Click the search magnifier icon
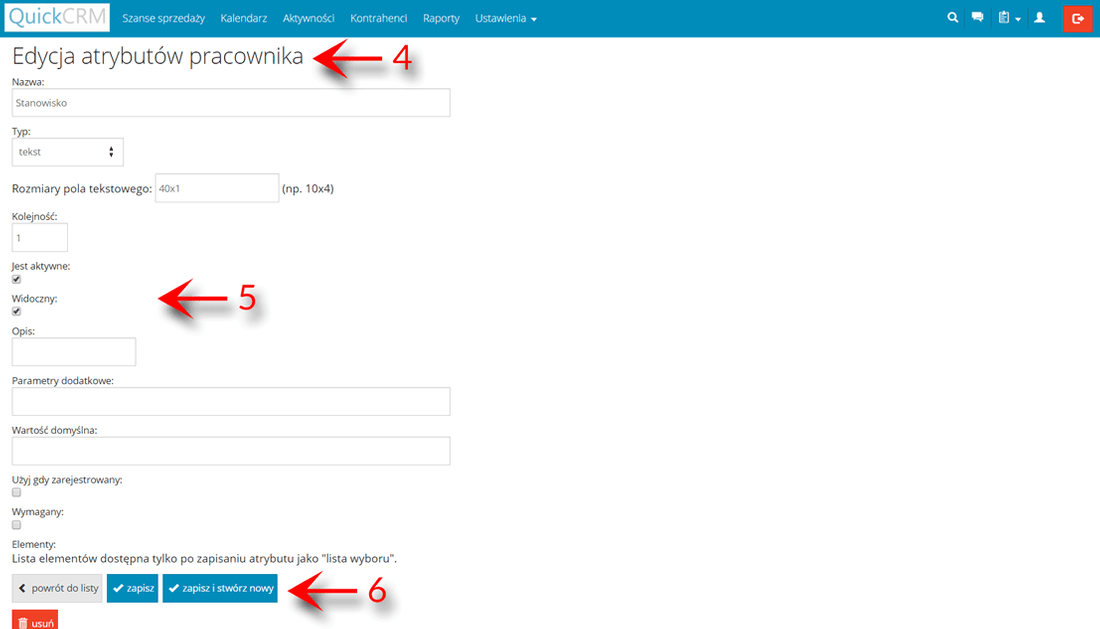 [x=952, y=18]
